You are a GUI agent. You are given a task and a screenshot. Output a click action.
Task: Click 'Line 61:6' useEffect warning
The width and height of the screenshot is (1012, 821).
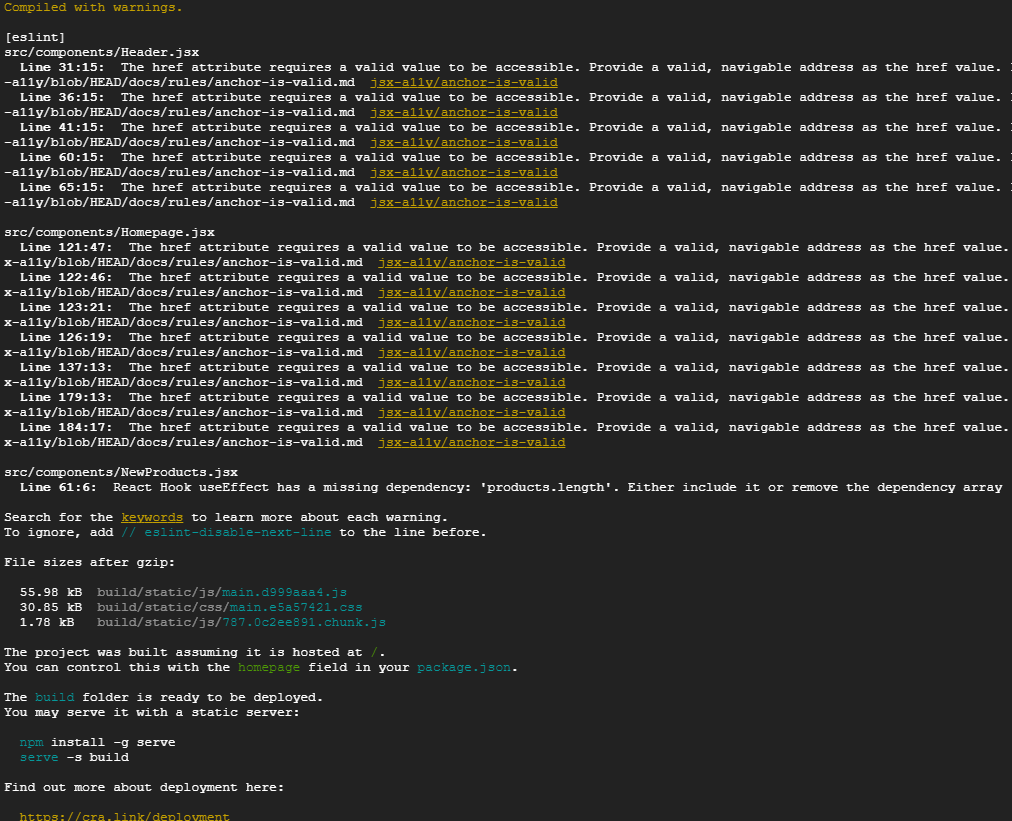point(58,487)
